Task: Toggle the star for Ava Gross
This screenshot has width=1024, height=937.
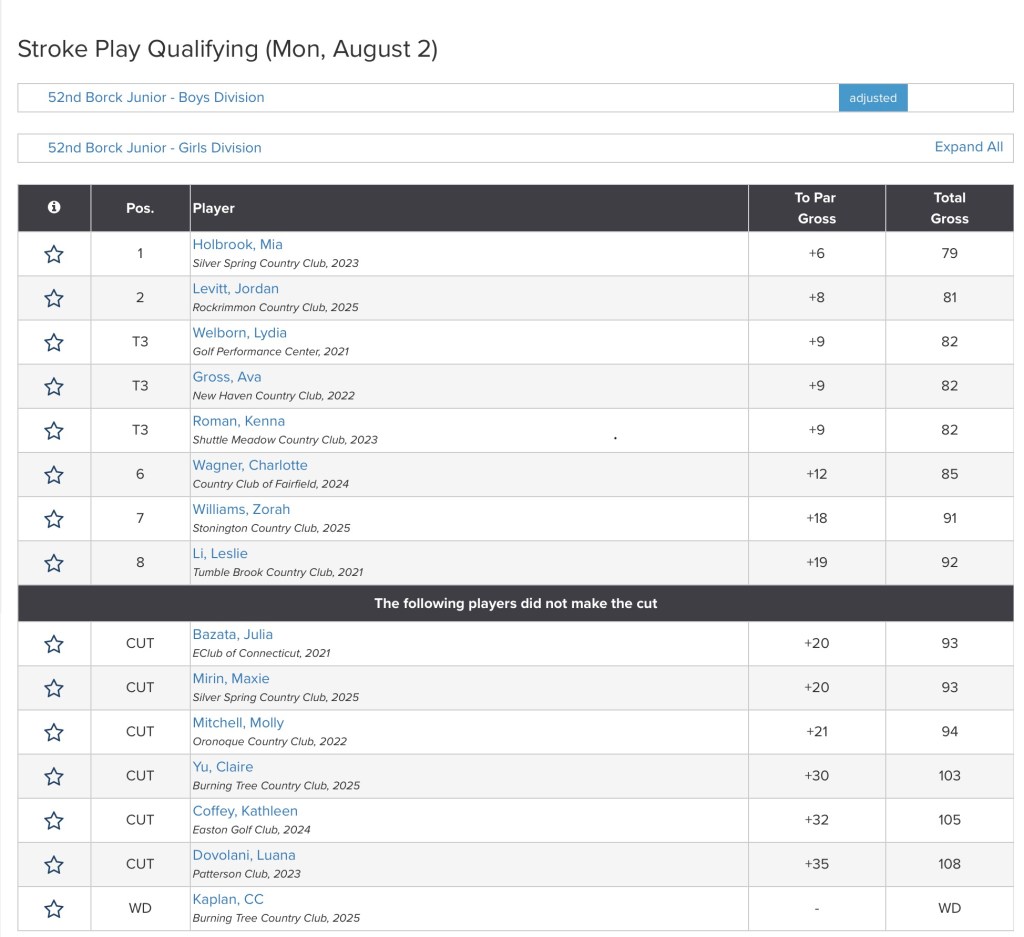Action: pos(54,386)
